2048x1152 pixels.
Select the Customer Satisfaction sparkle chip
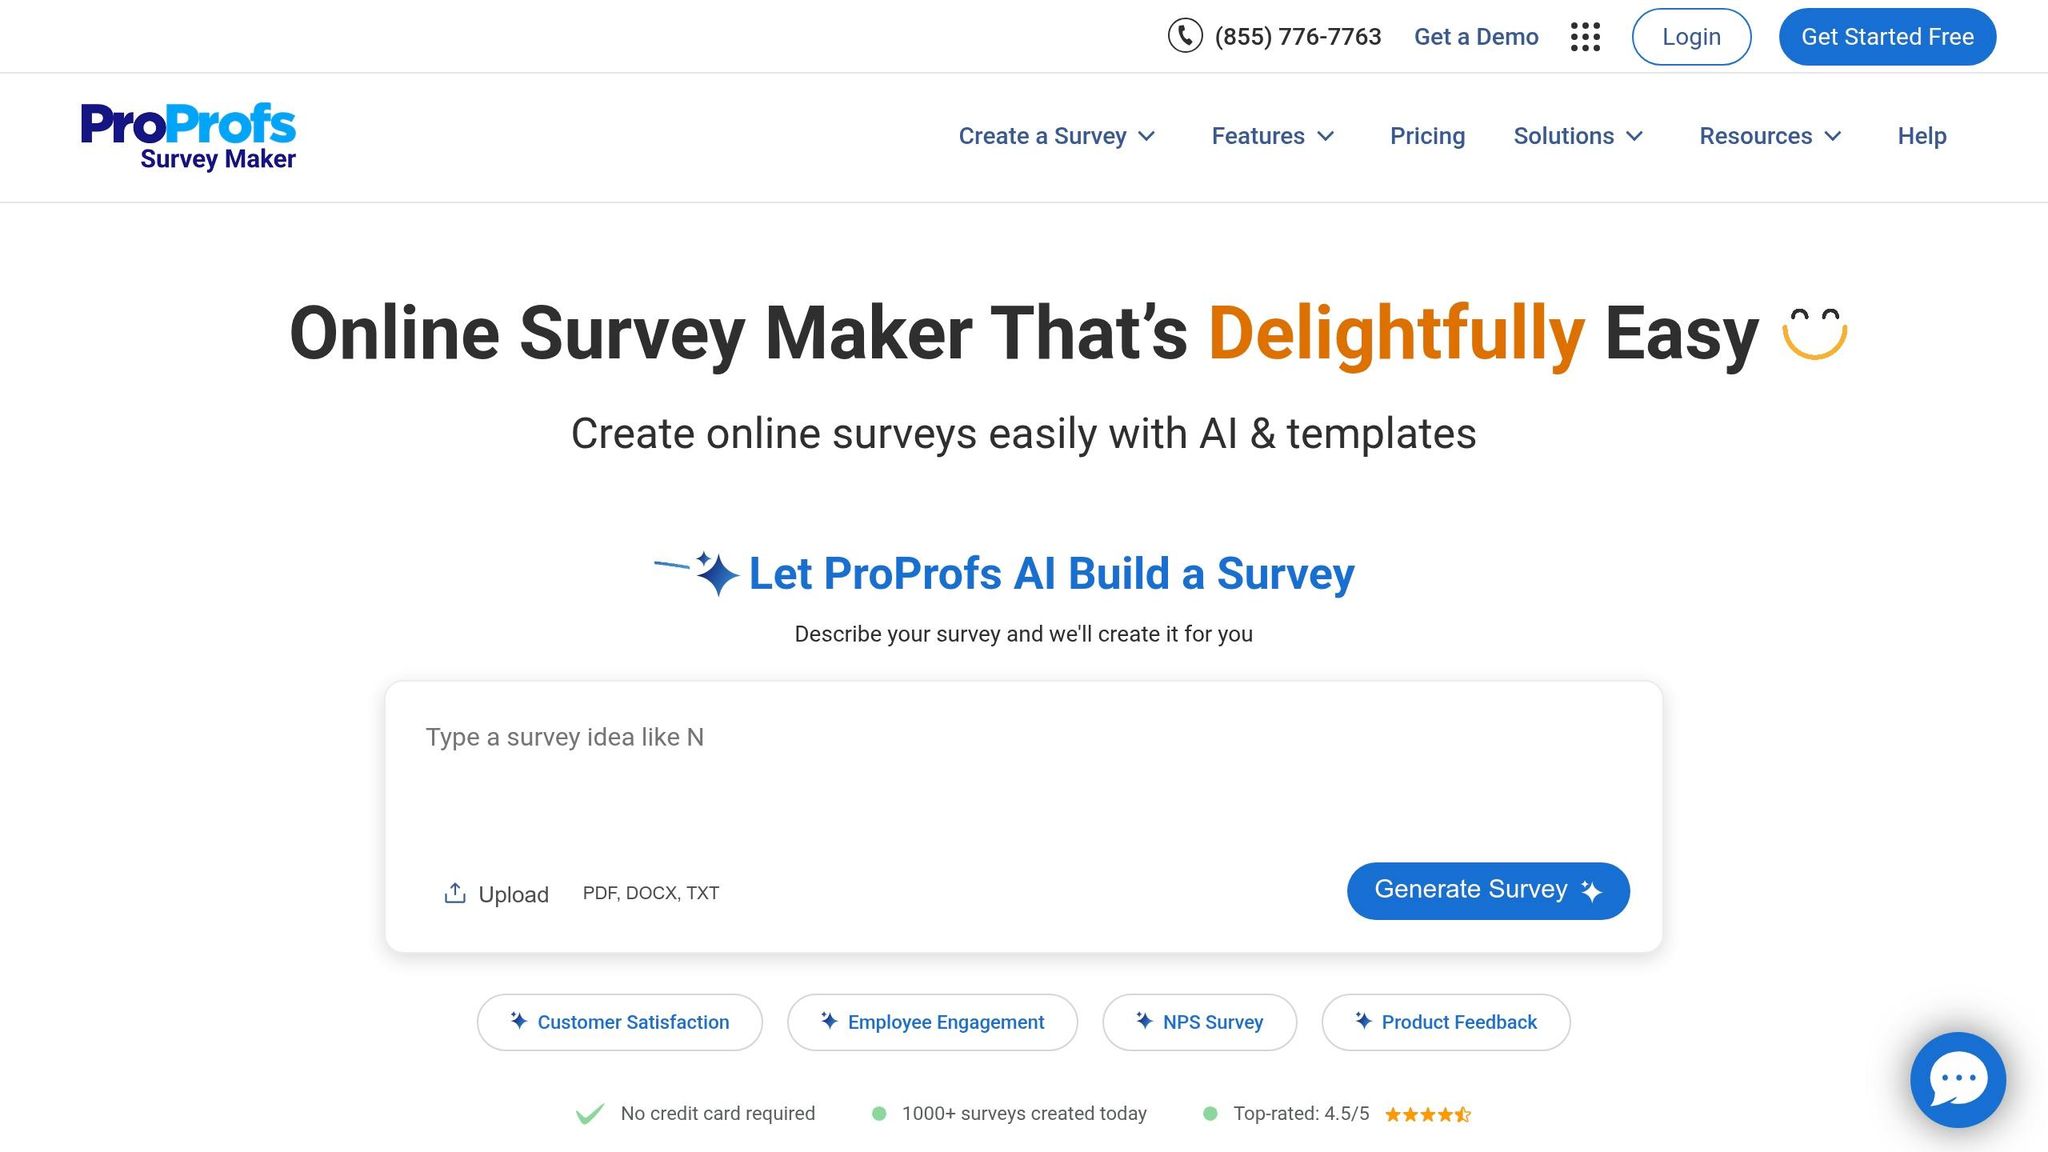click(619, 1022)
